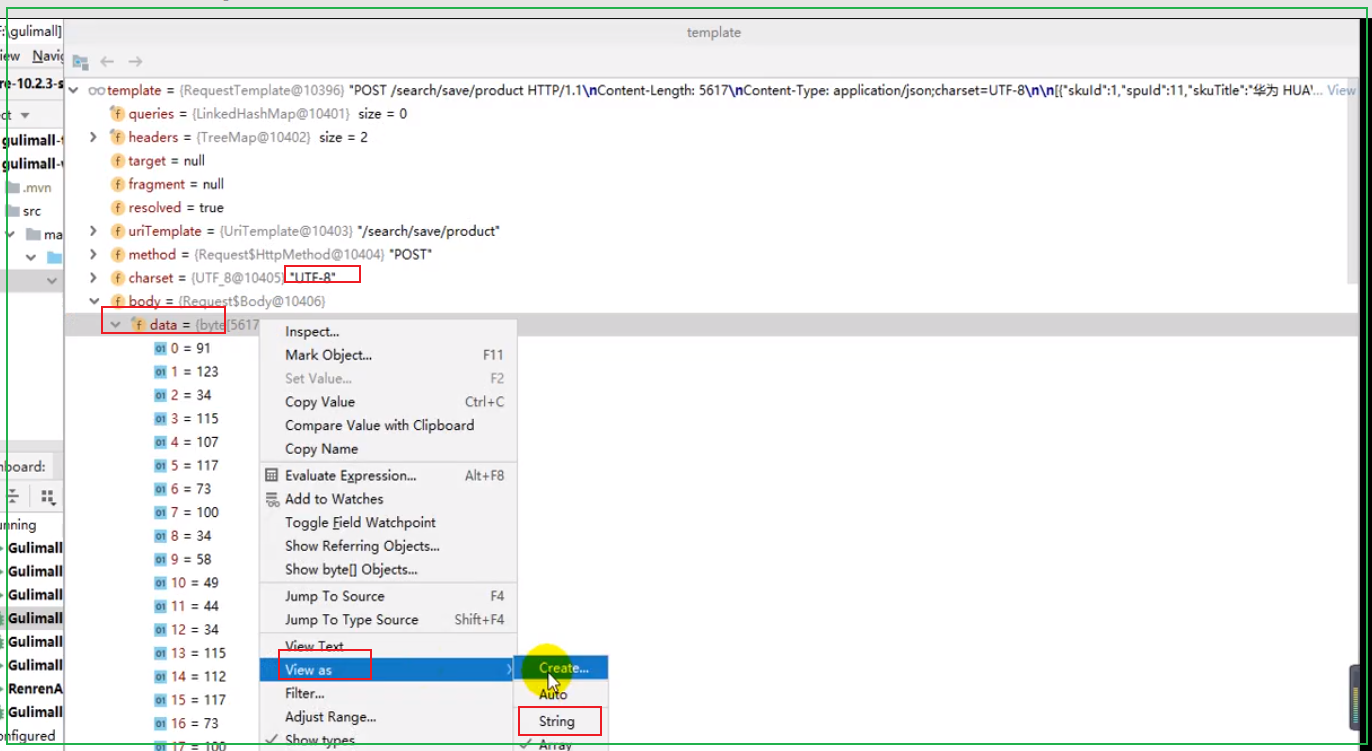Select Toggle Field Watchpoint
1372x751 pixels.
(388, 523)
